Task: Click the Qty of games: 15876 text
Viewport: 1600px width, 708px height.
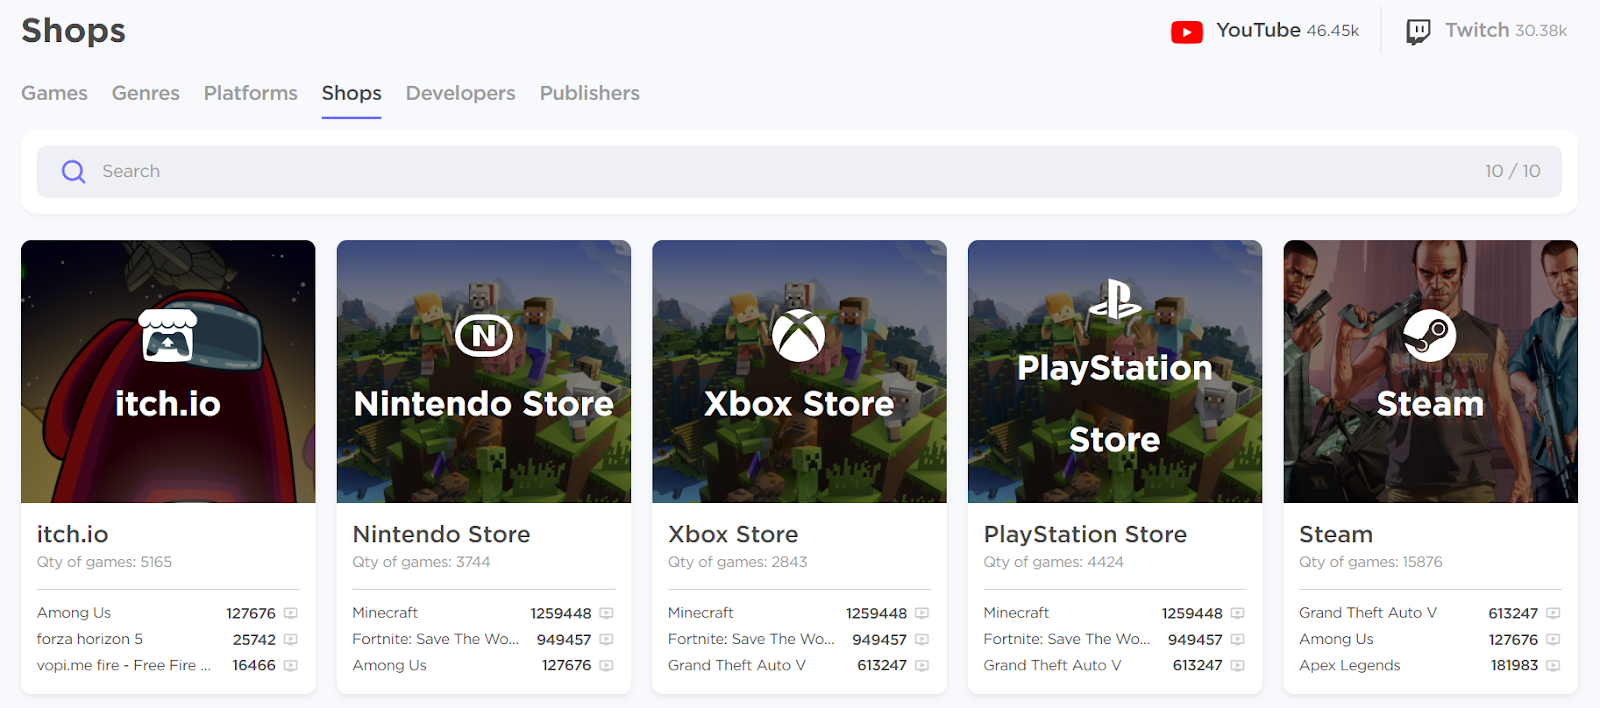Action: 1371,562
